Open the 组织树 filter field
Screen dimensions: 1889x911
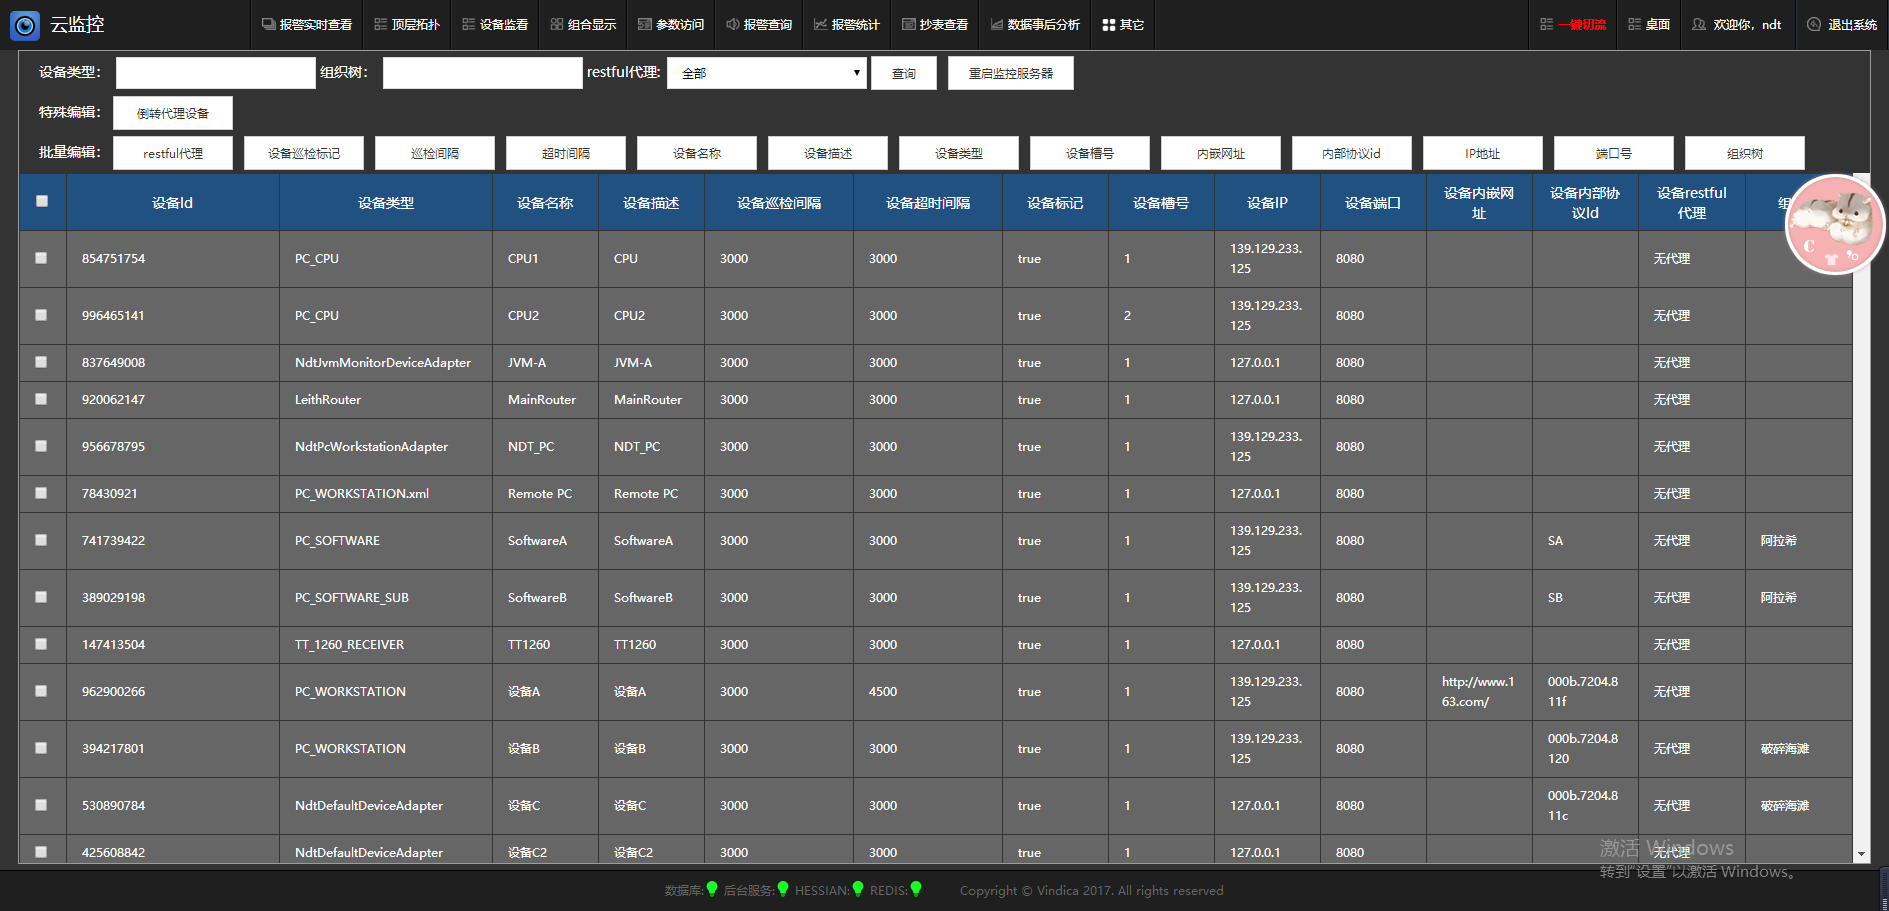click(482, 73)
